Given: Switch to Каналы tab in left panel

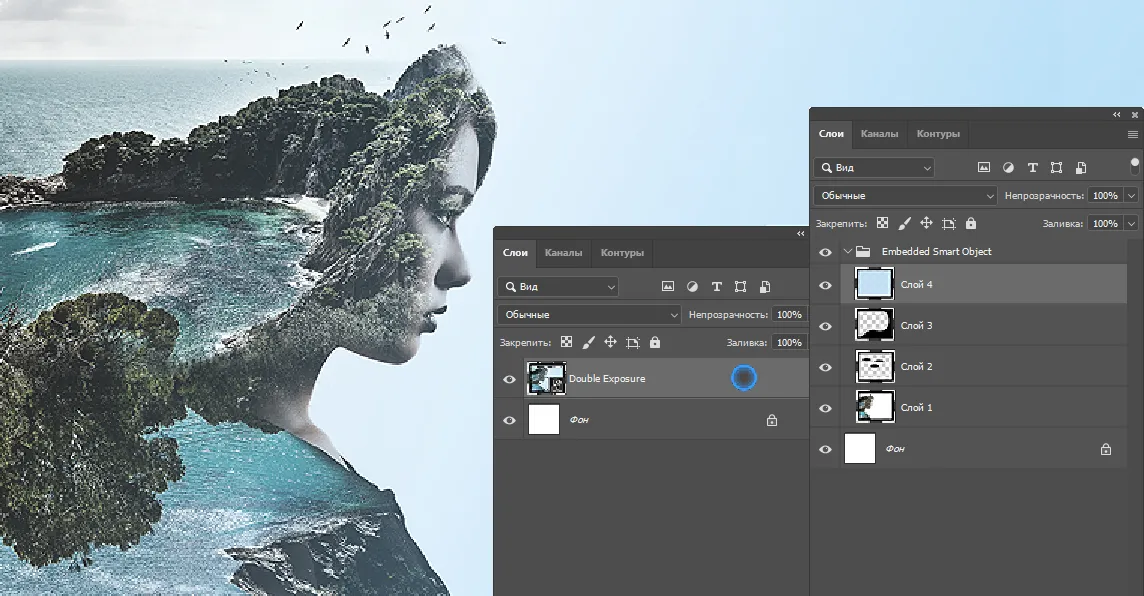Looking at the screenshot, I should click(563, 253).
